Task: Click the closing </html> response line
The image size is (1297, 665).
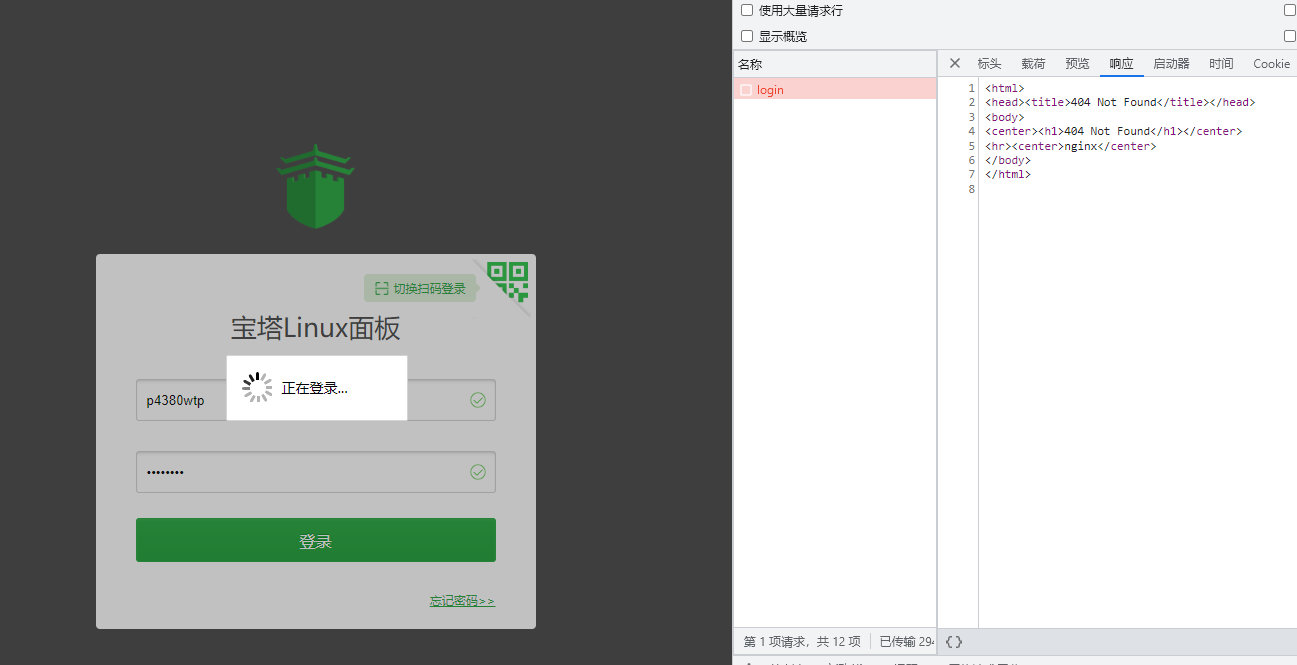Action: pyautogui.click(x=1008, y=174)
